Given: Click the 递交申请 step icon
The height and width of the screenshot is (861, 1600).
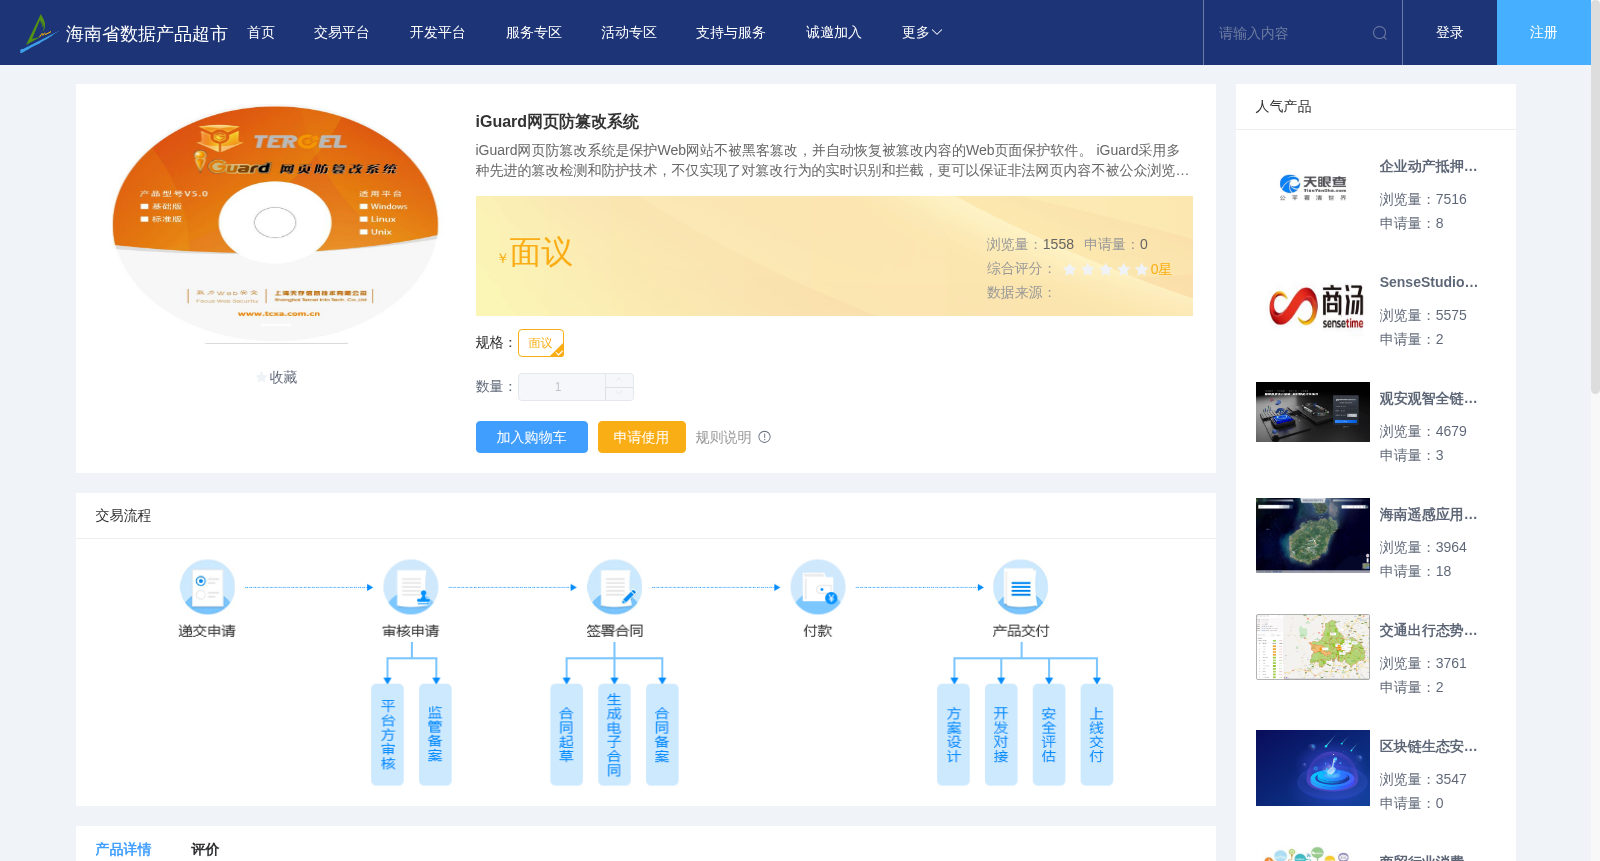Looking at the screenshot, I should [x=207, y=587].
